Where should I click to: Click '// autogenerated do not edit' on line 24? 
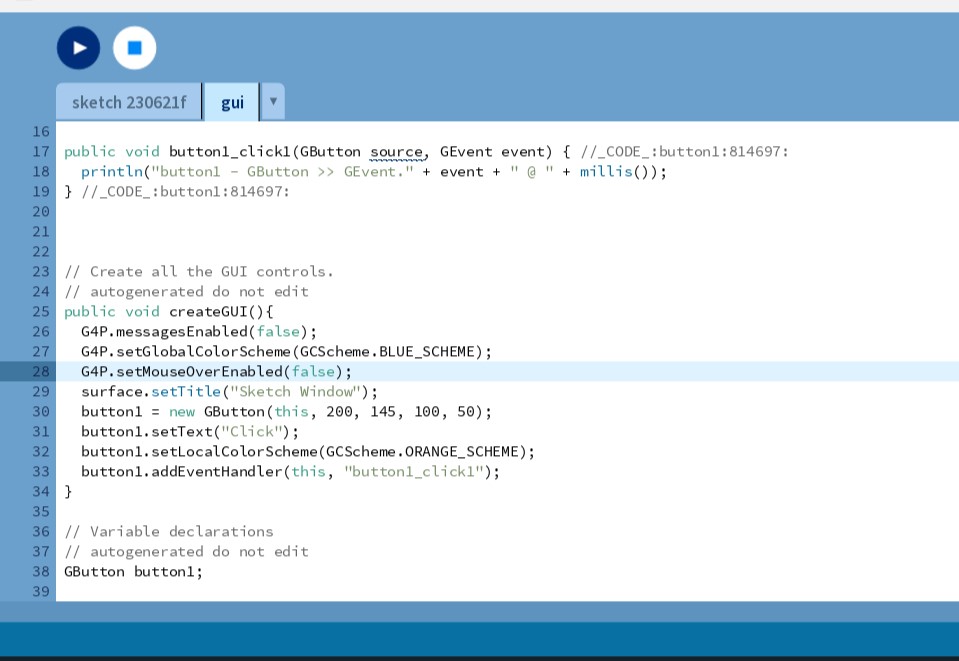[186, 292]
